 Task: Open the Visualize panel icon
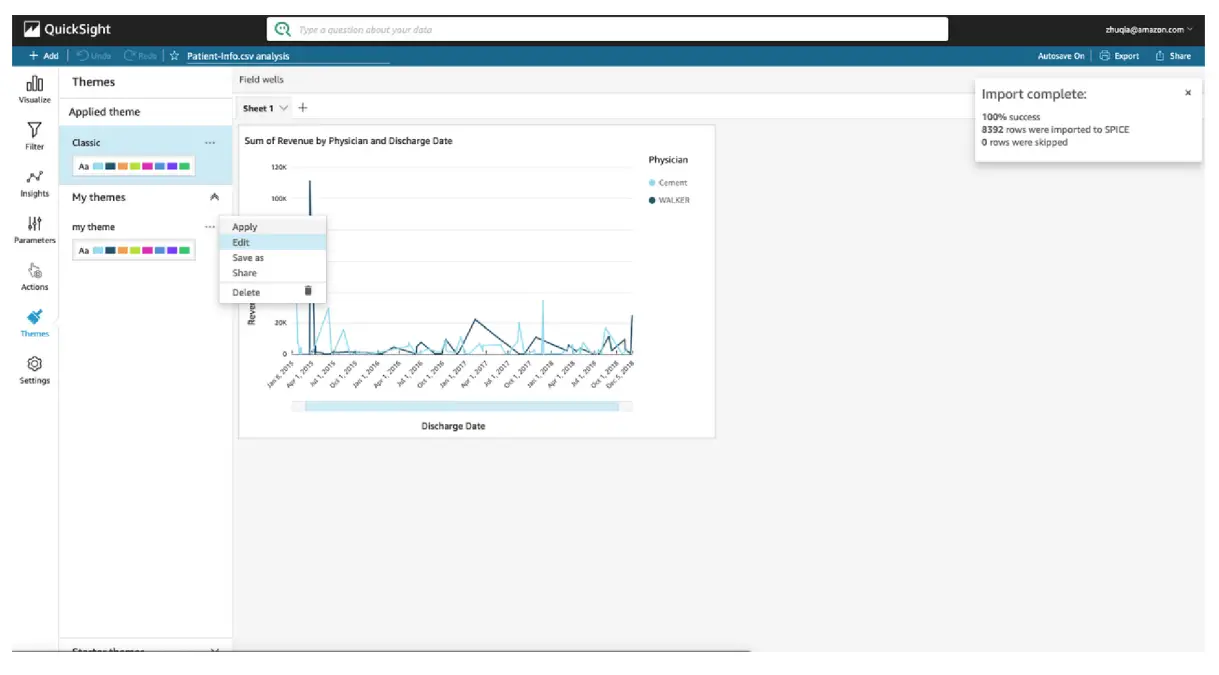pyautogui.click(x=34, y=87)
